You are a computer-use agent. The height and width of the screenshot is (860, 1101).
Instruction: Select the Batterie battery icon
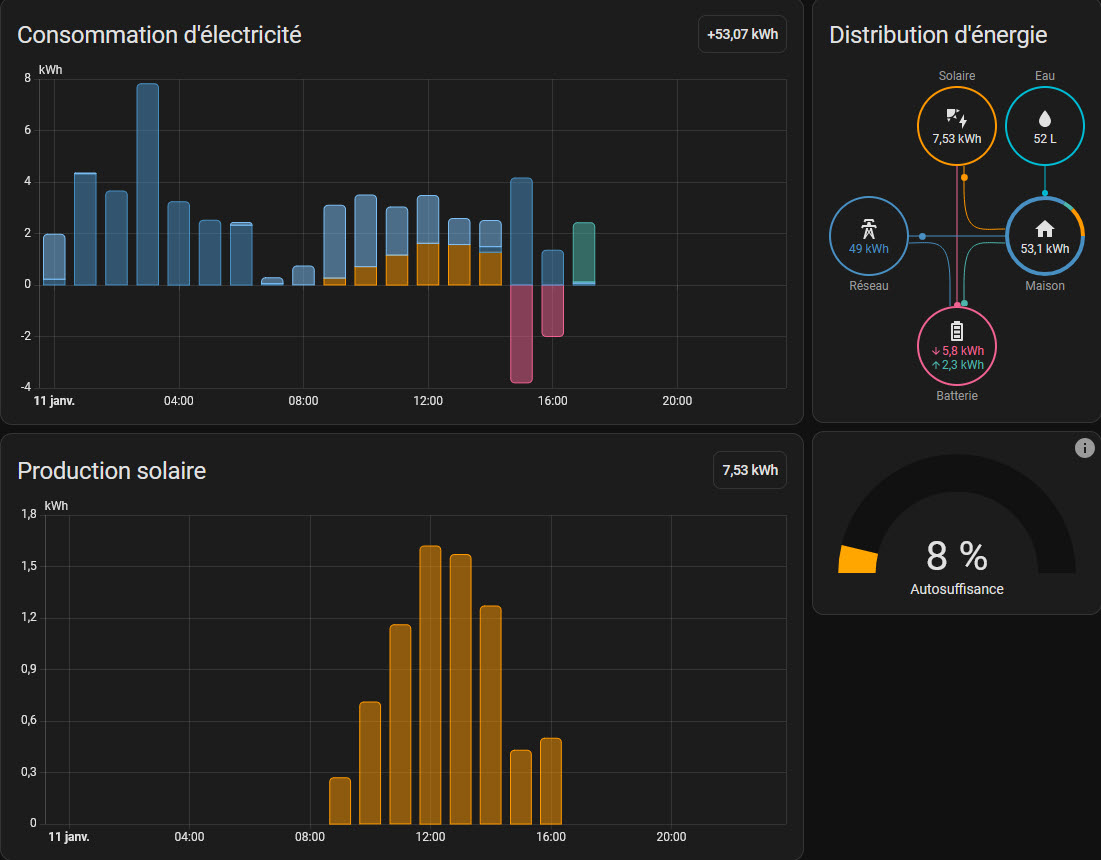[x=957, y=331]
